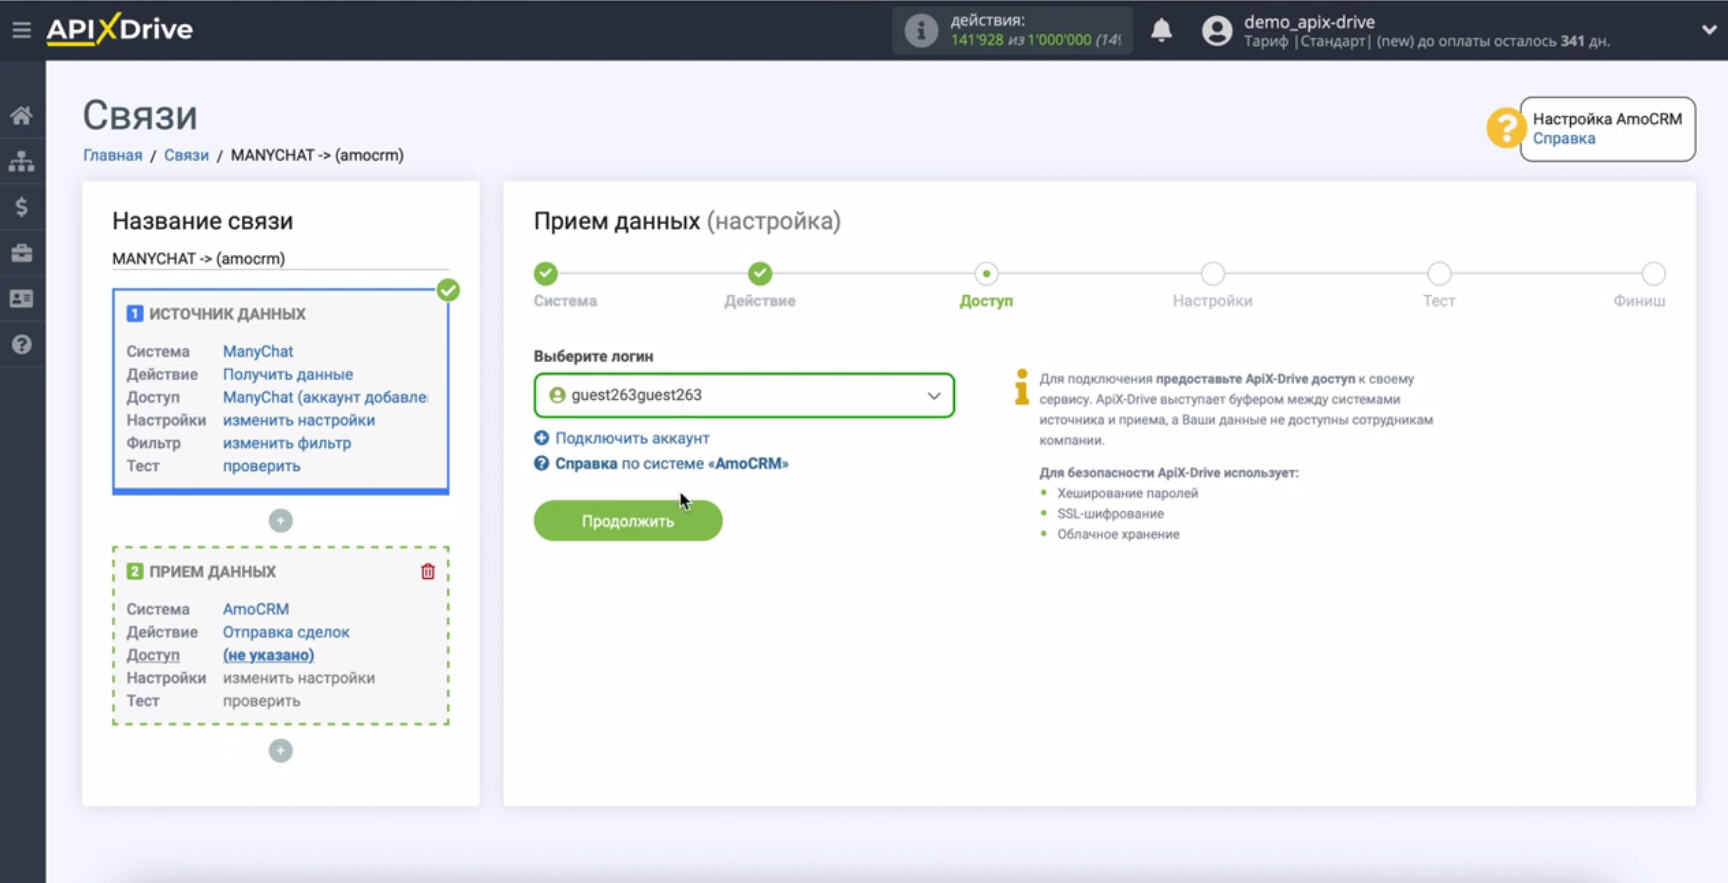Click the user avatar icon
Screen dimensions: 1728x883
(x=1217, y=30)
